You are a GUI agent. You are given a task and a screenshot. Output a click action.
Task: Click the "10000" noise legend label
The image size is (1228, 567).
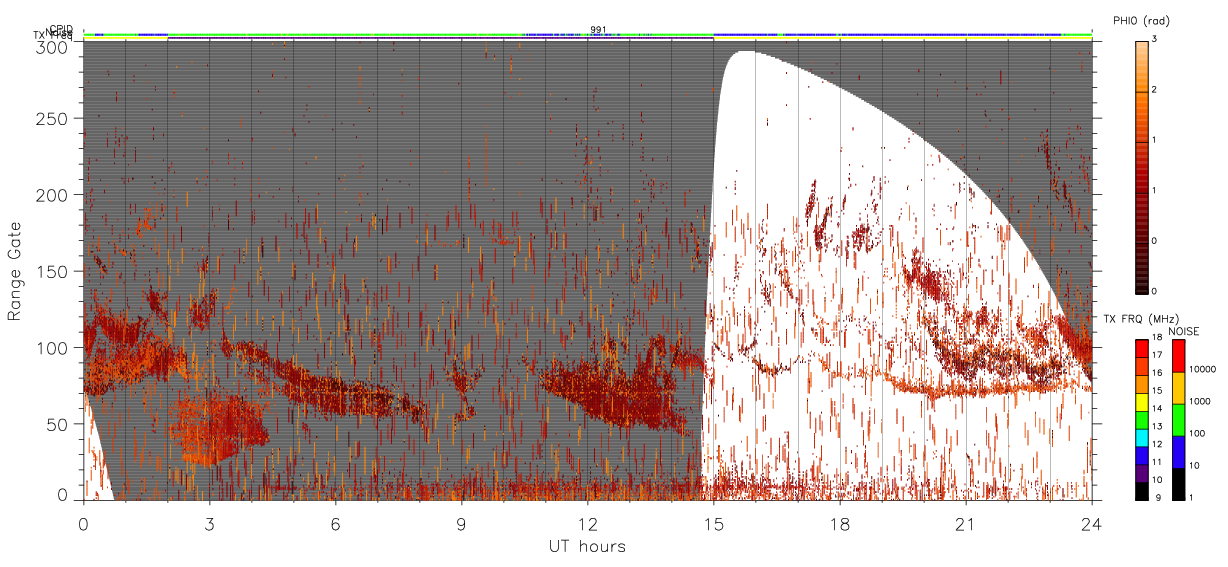1203,369
